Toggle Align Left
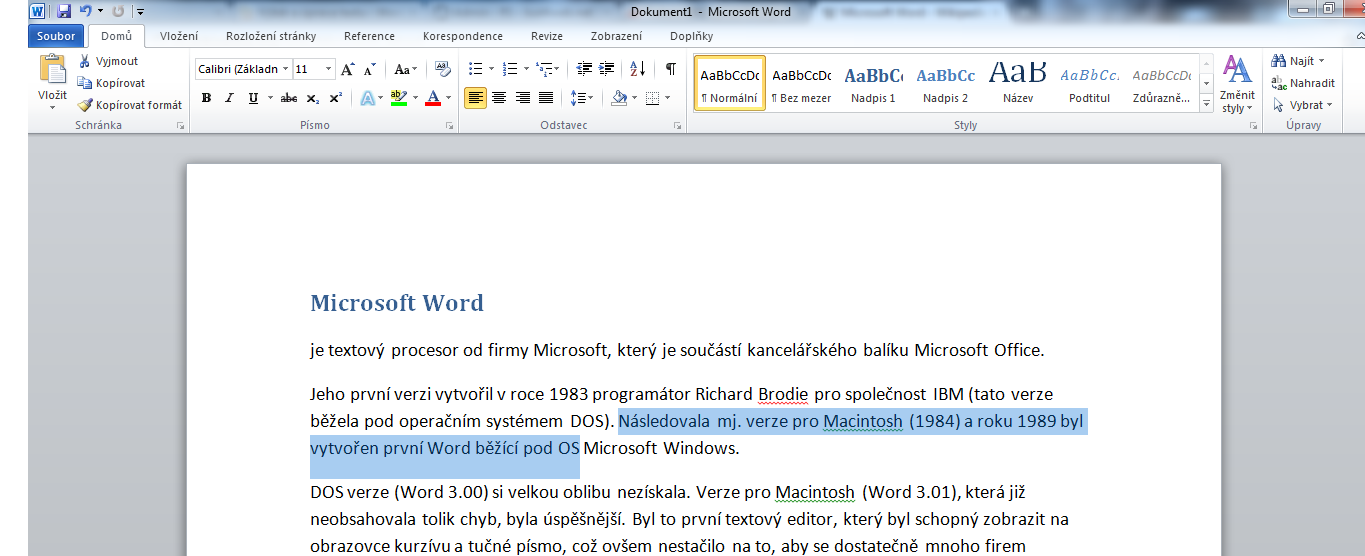The width and height of the screenshot is (1365, 556). 475,98
